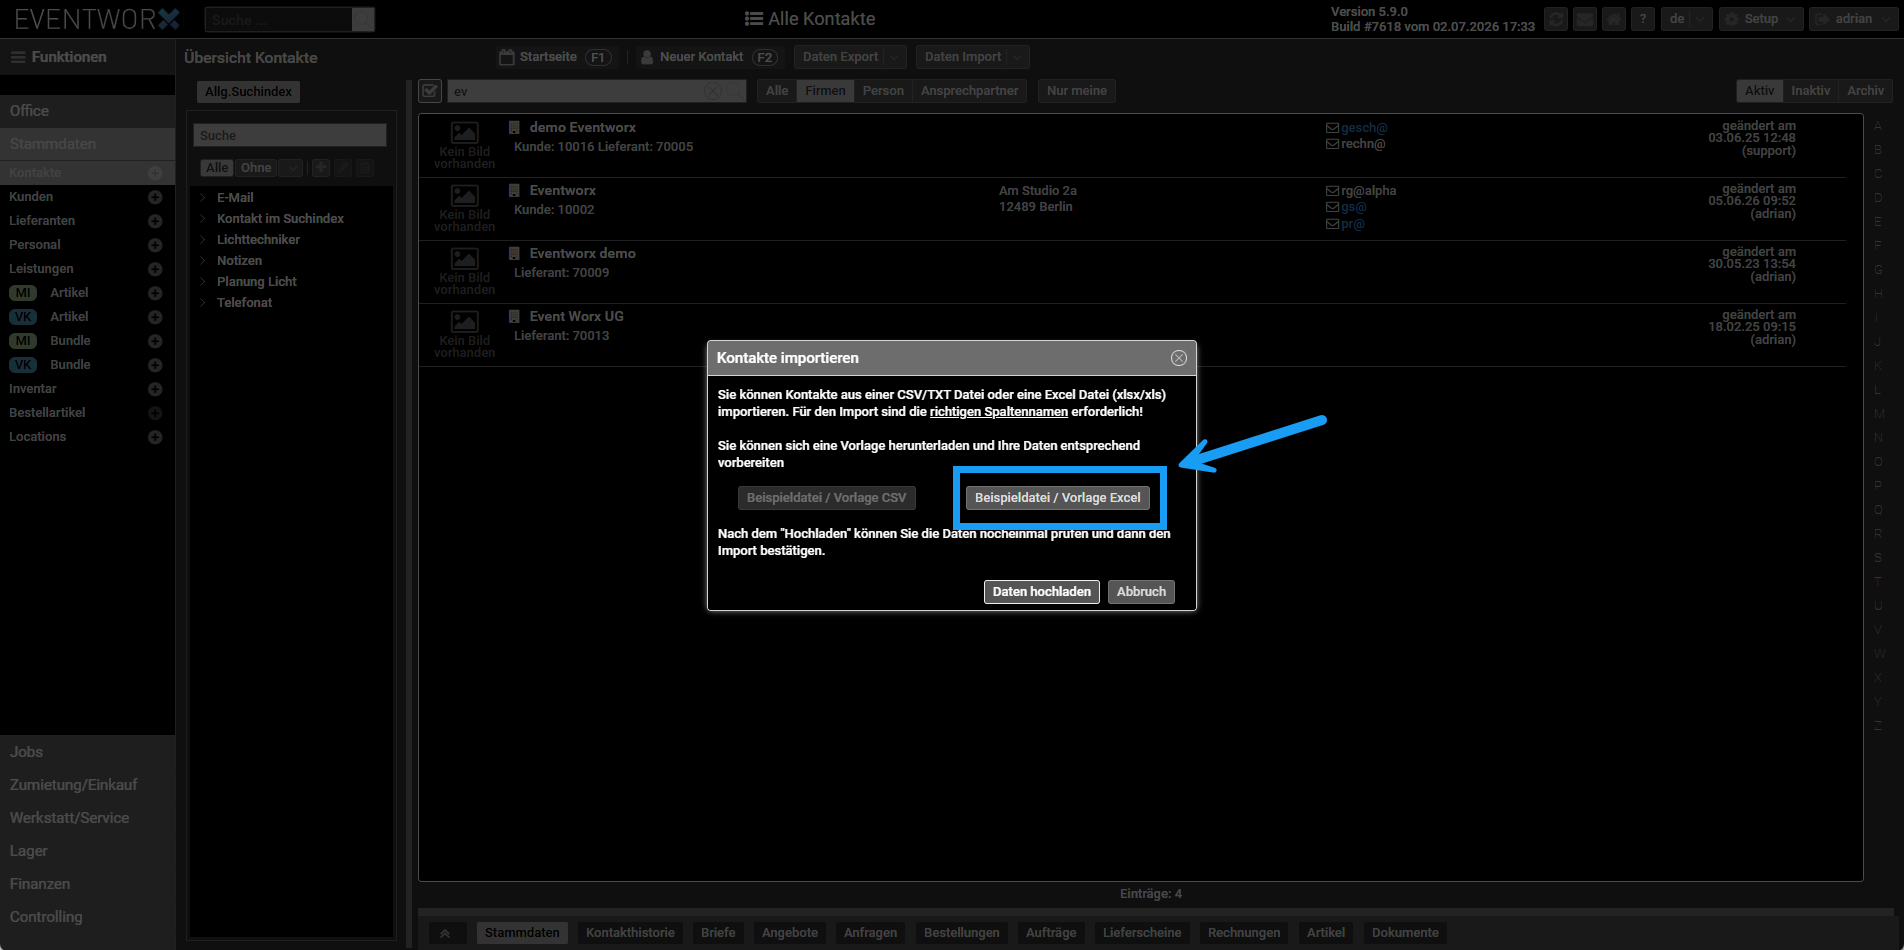The width and height of the screenshot is (1904, 950).
Task: Click the magnifier icon in contact search field
Action: tap(735, 91)
